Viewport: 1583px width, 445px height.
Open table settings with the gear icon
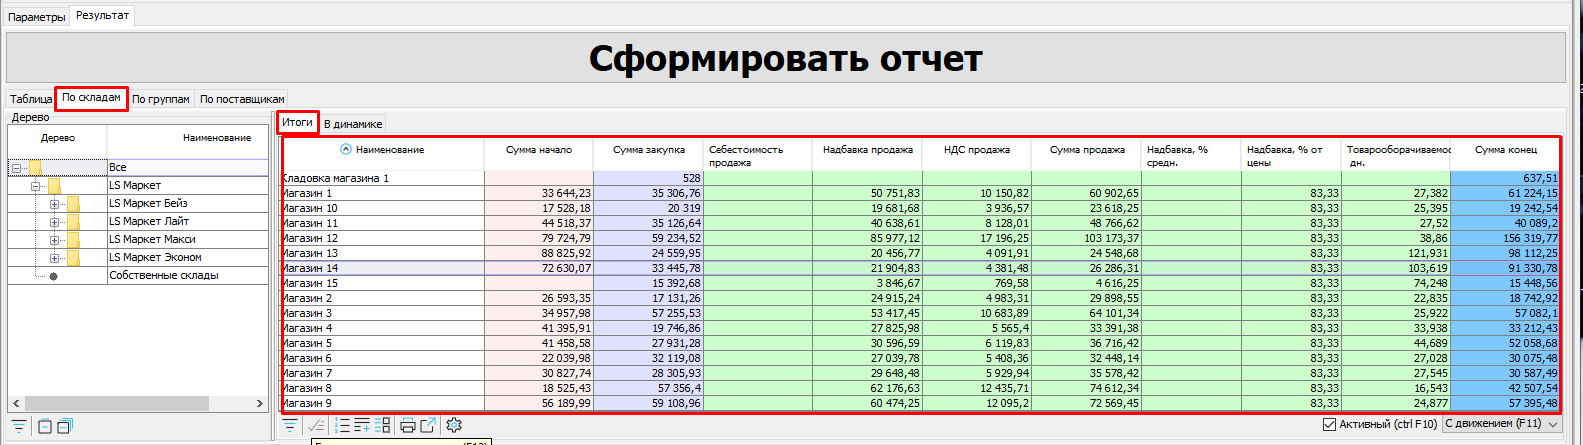[454, 425]
